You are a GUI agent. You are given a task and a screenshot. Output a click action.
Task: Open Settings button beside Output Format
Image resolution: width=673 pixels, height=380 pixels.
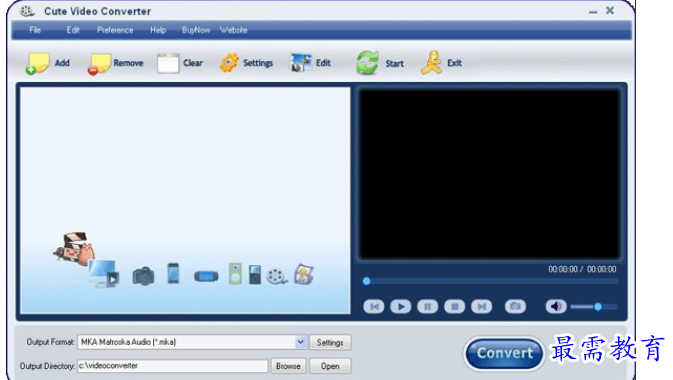(330, 342)
